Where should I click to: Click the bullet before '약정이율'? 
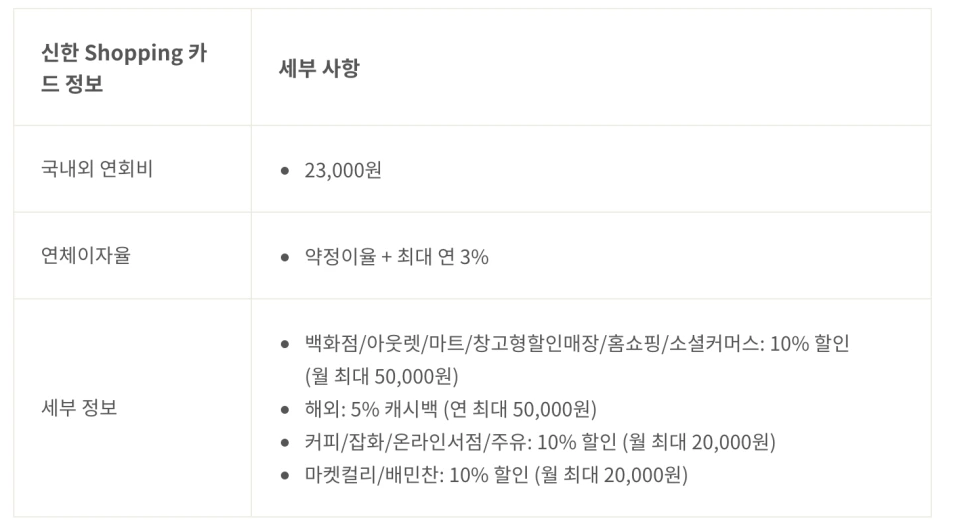click(285, 257)
